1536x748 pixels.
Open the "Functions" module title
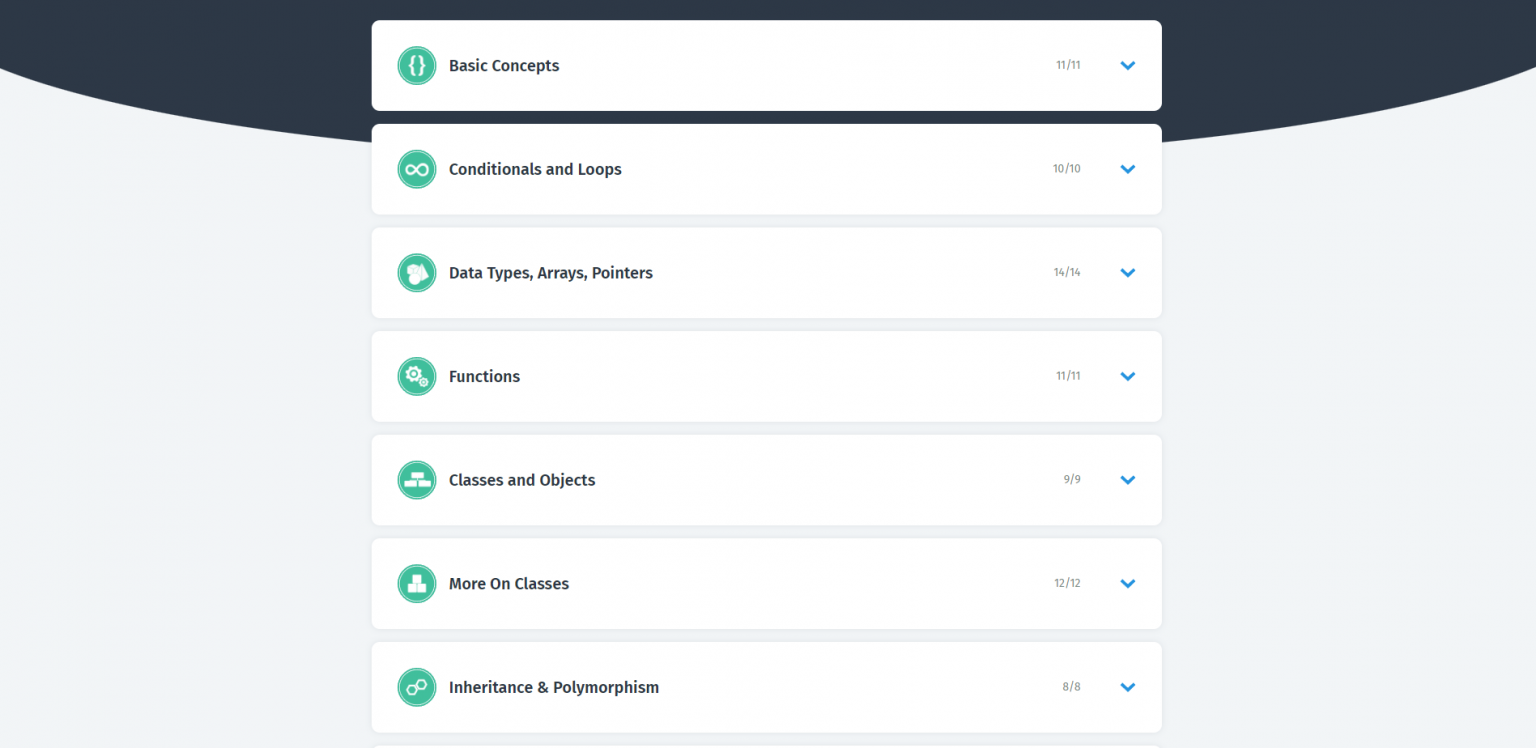tap(484, 376)
